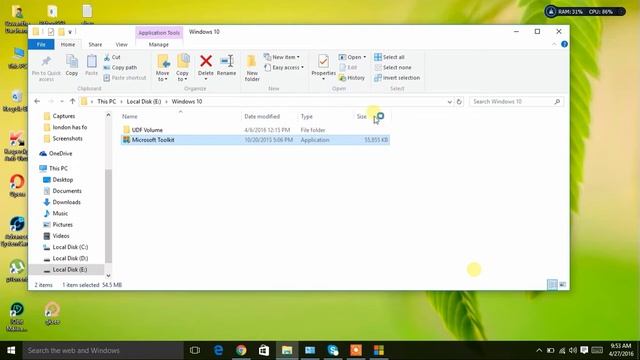Image resolution: width=640 pixels, height=360 pixels.
Task: Click the Refresh button
Action: pos(459,102)
